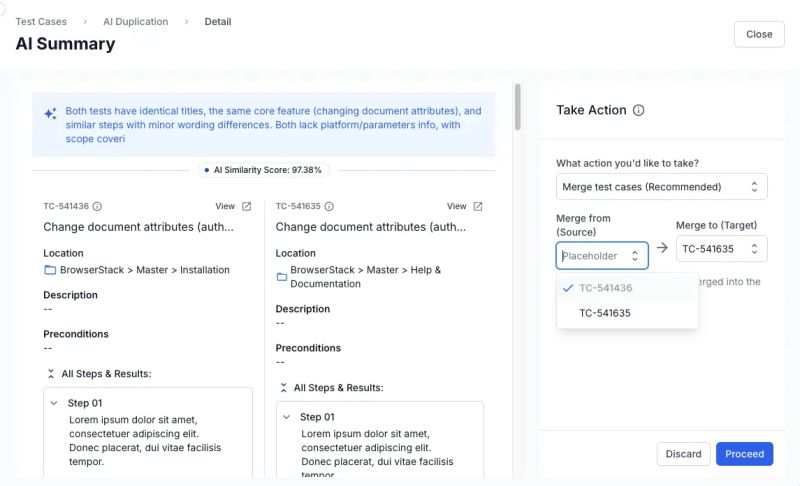This screenshot has width=800, height=486.
Task: Click the AI Similarity Score 97.38% badge
Action: point(263,170)
